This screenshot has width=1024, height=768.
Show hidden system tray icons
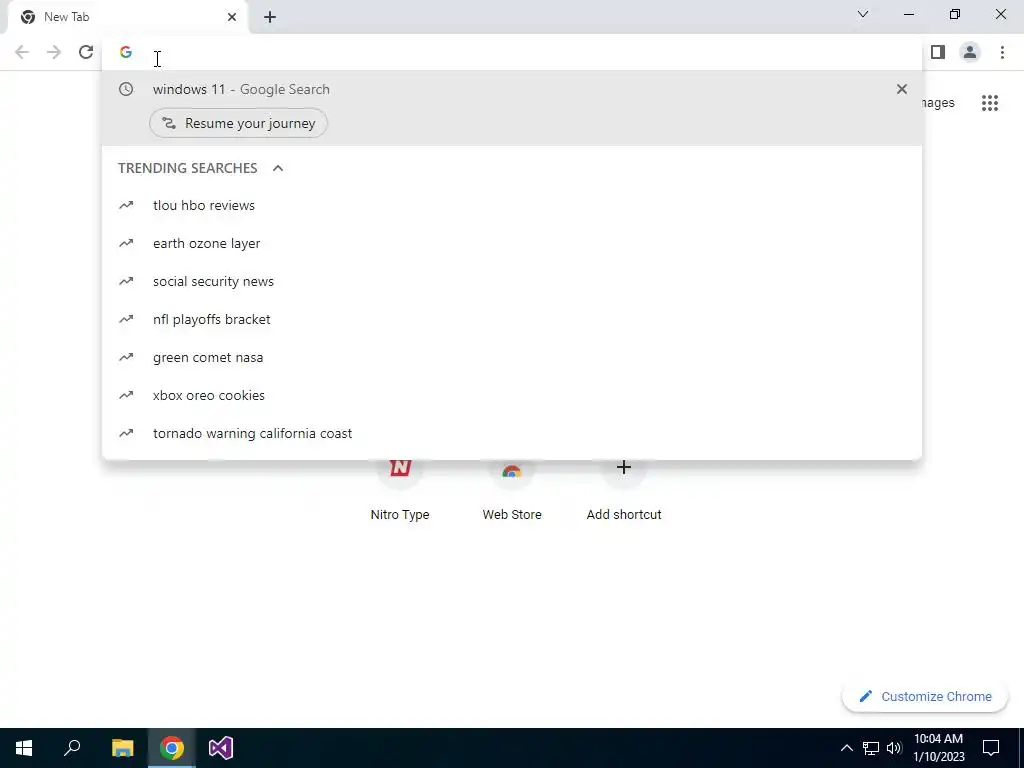click(x=846, y=748)
